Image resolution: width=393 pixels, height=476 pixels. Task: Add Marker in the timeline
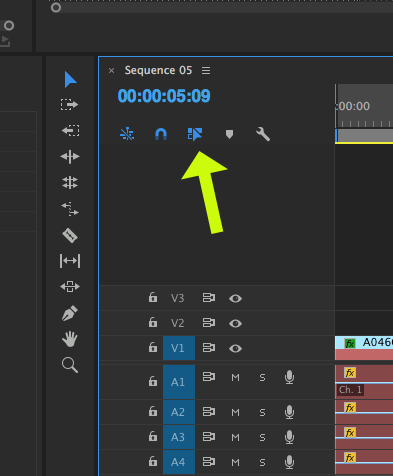point(229,134)
